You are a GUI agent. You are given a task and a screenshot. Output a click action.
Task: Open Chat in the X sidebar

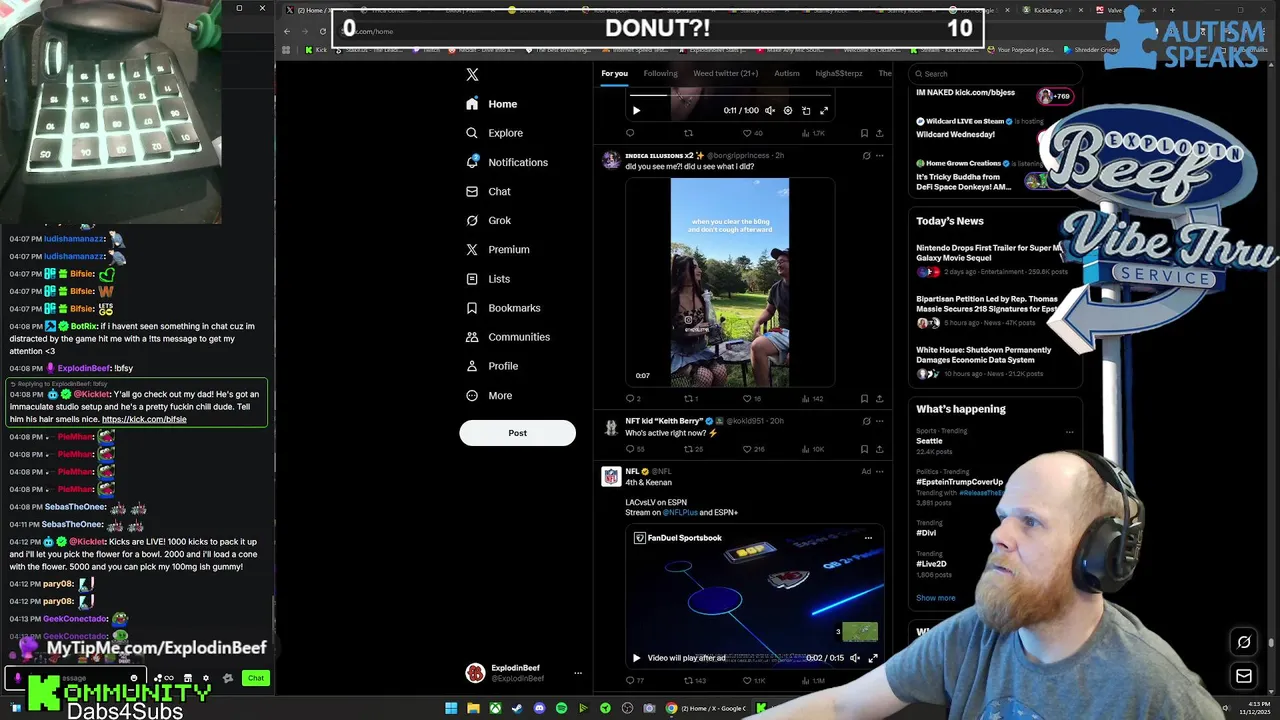488,191
